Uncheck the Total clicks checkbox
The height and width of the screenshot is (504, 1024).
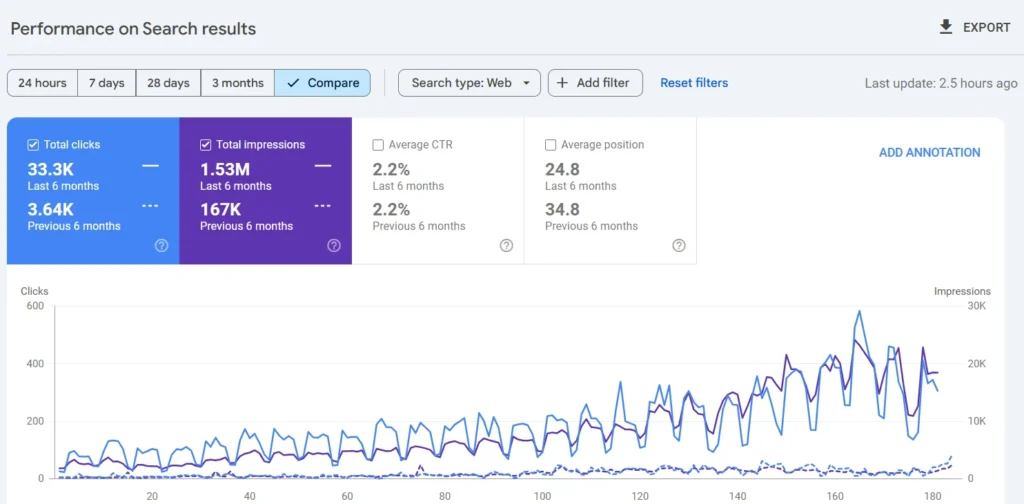coord(33,145)
